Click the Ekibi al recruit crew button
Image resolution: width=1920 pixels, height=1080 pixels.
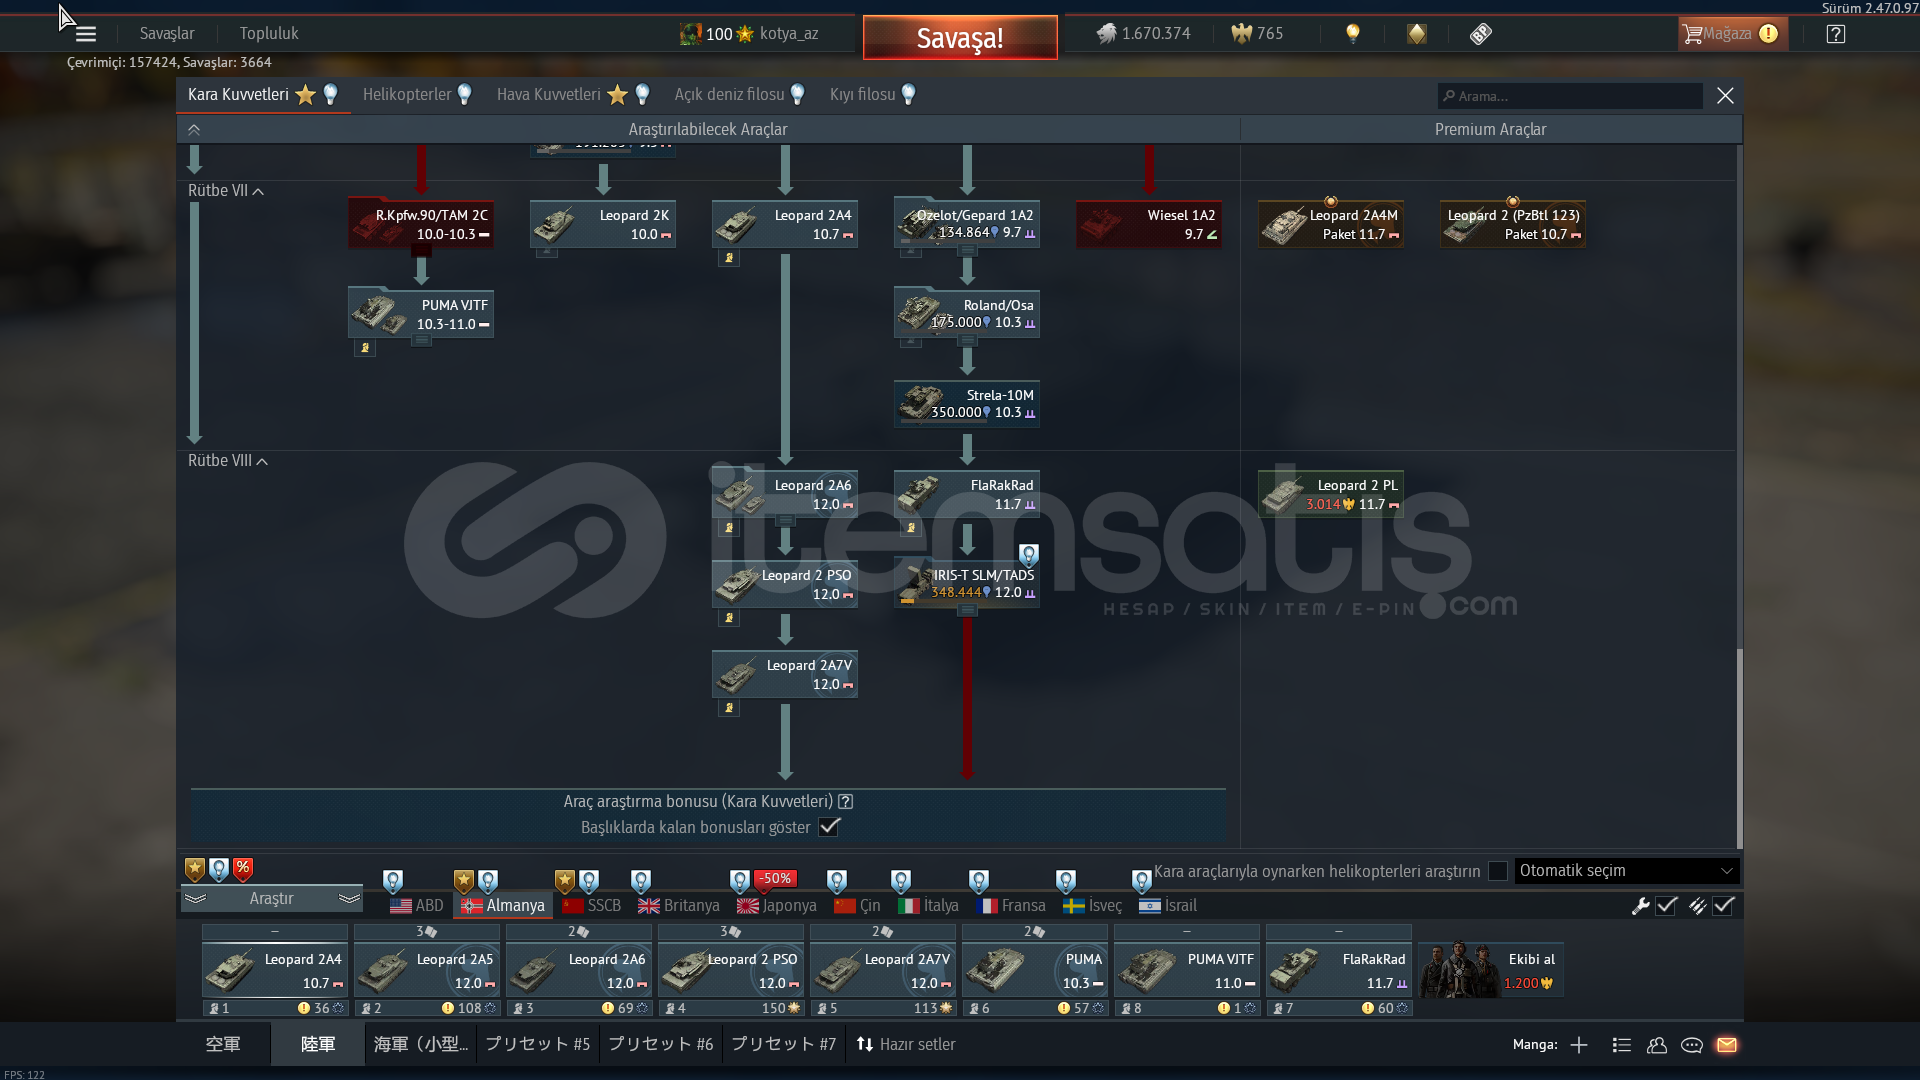1491,970
